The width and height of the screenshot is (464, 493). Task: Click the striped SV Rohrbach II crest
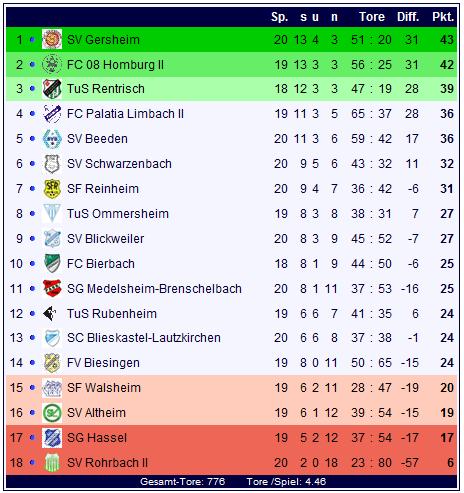(x=52, y=463)
